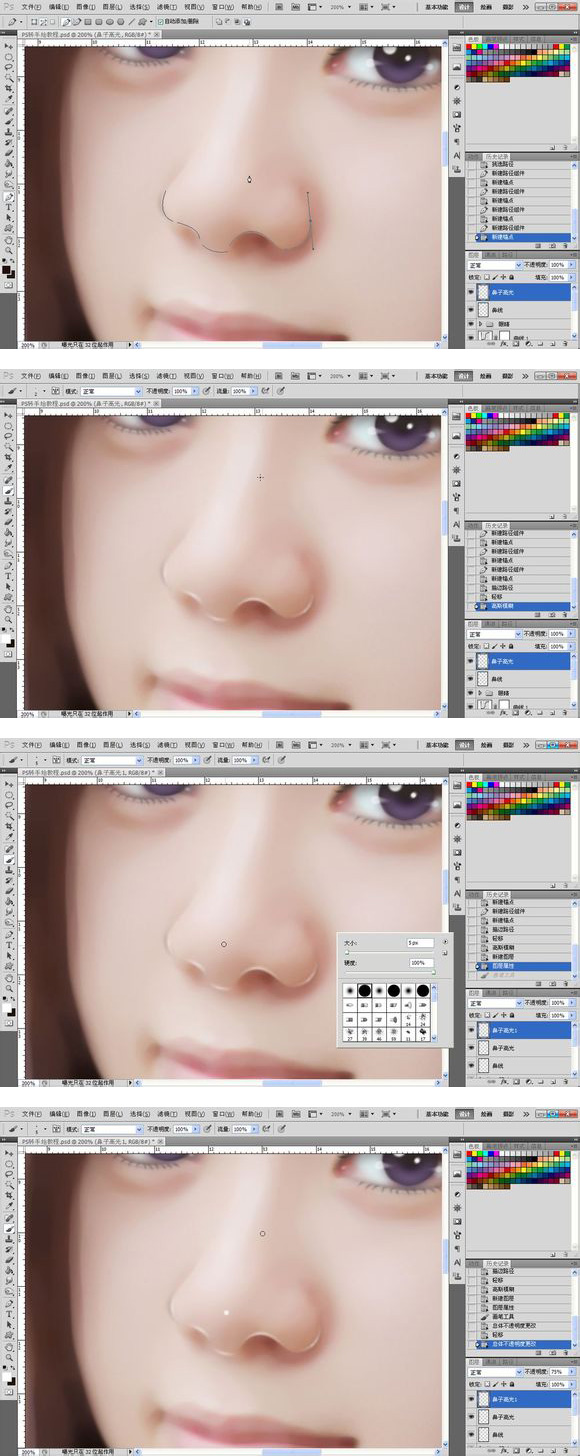Toggle the 自动添加/删除 checkbox
This screenshot has height=1456, width=580.
point(160,20)
